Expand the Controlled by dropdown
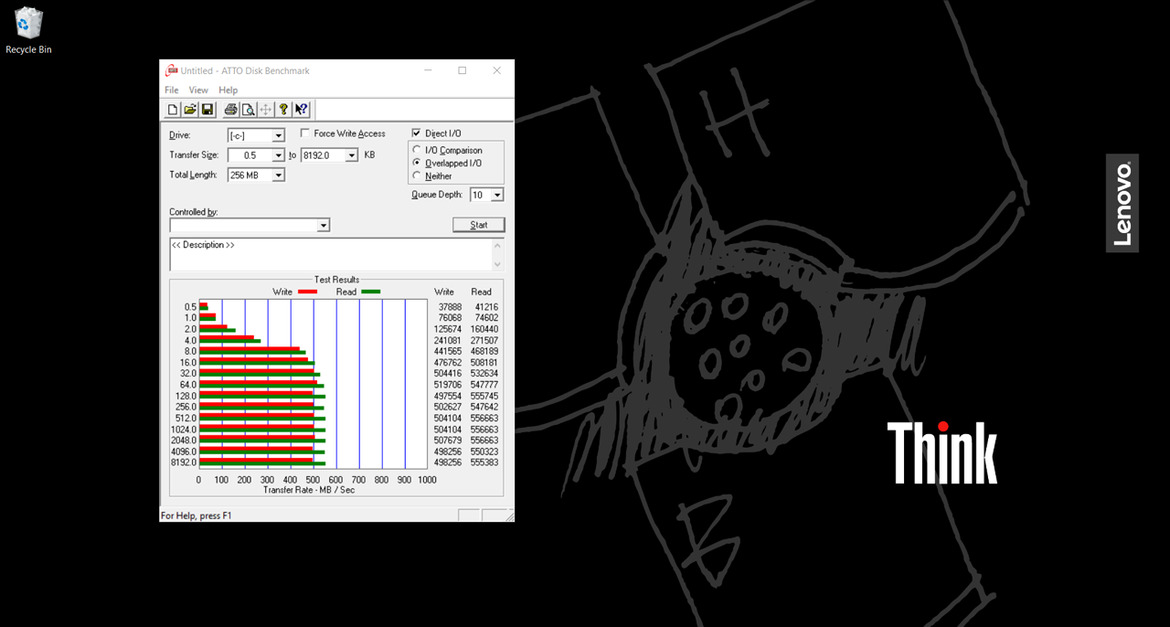The height and width of the screenshot is (627, 1170). 323,225
